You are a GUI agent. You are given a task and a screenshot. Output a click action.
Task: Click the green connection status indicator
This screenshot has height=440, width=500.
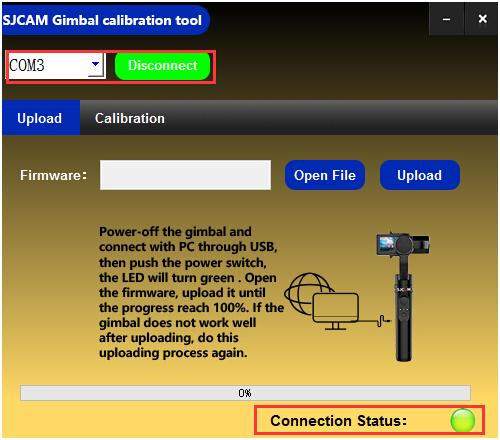[462, 420]
